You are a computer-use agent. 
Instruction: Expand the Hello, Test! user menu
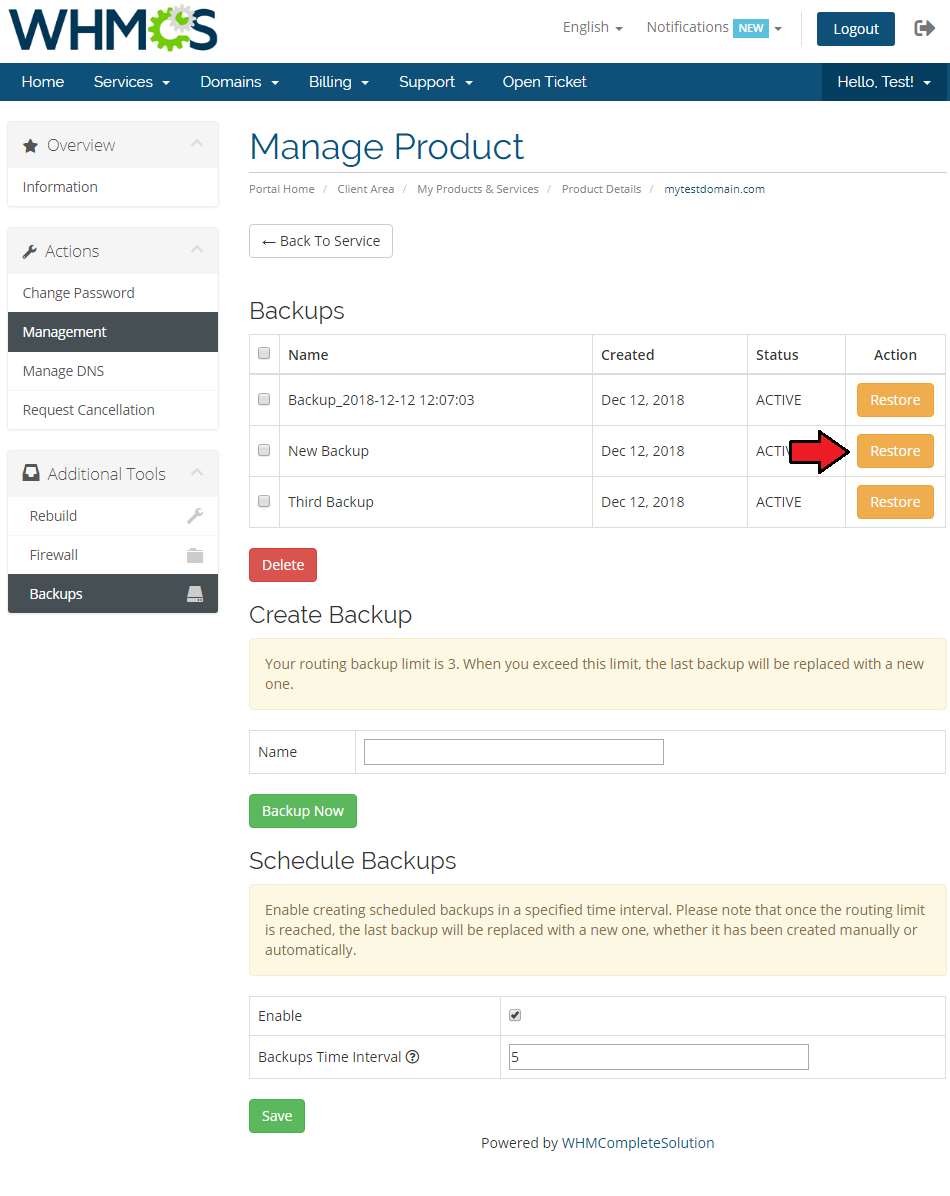click(884, 82)
